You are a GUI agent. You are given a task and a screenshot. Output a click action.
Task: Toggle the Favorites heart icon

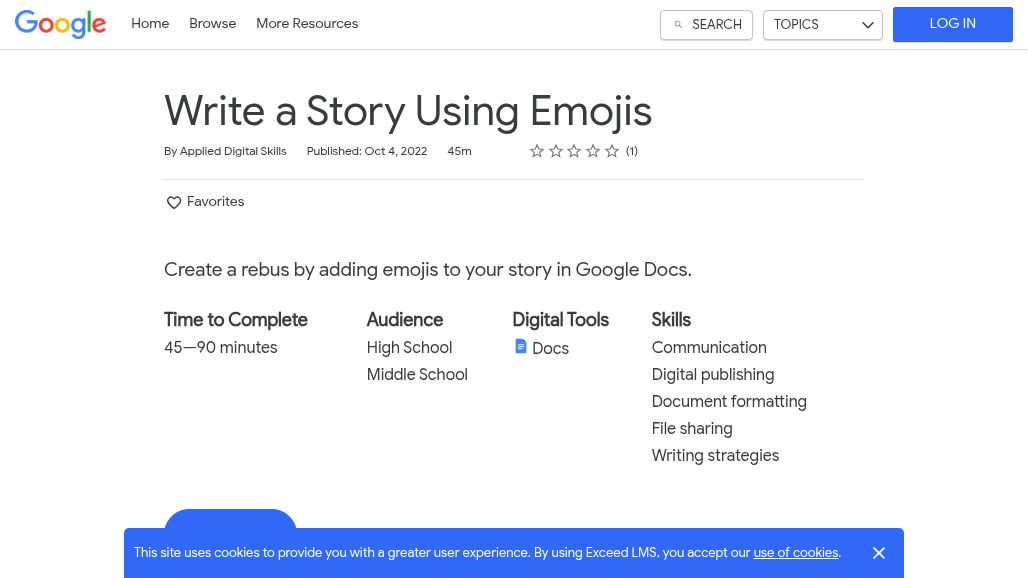tap(174, 202)
